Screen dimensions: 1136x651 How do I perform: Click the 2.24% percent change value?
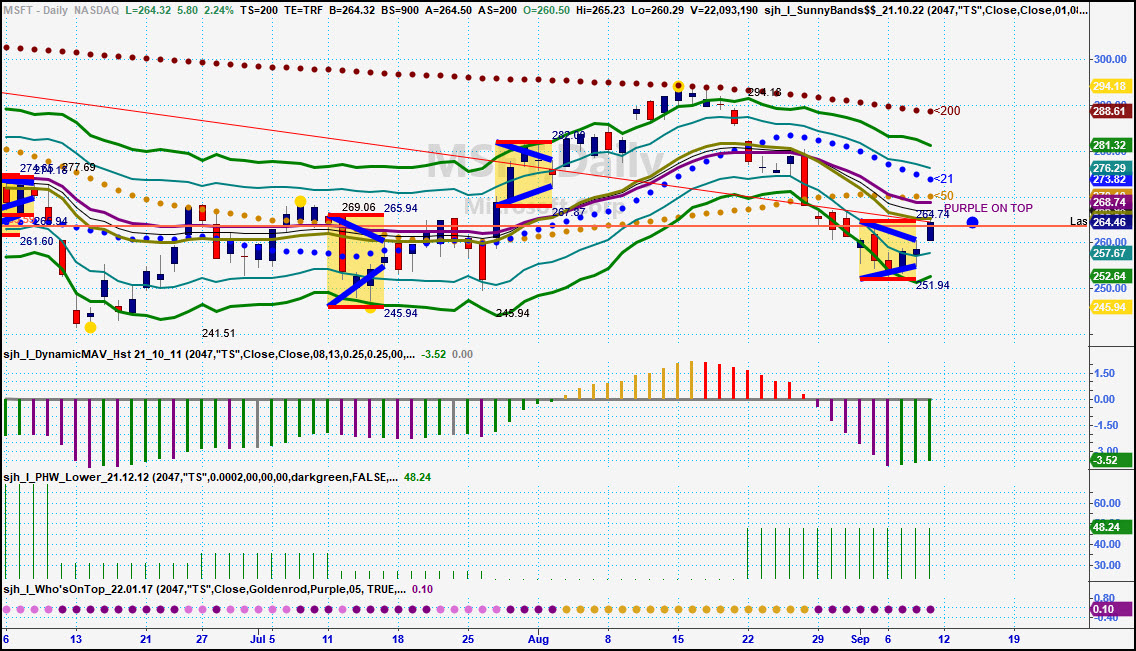coord(217,10)
